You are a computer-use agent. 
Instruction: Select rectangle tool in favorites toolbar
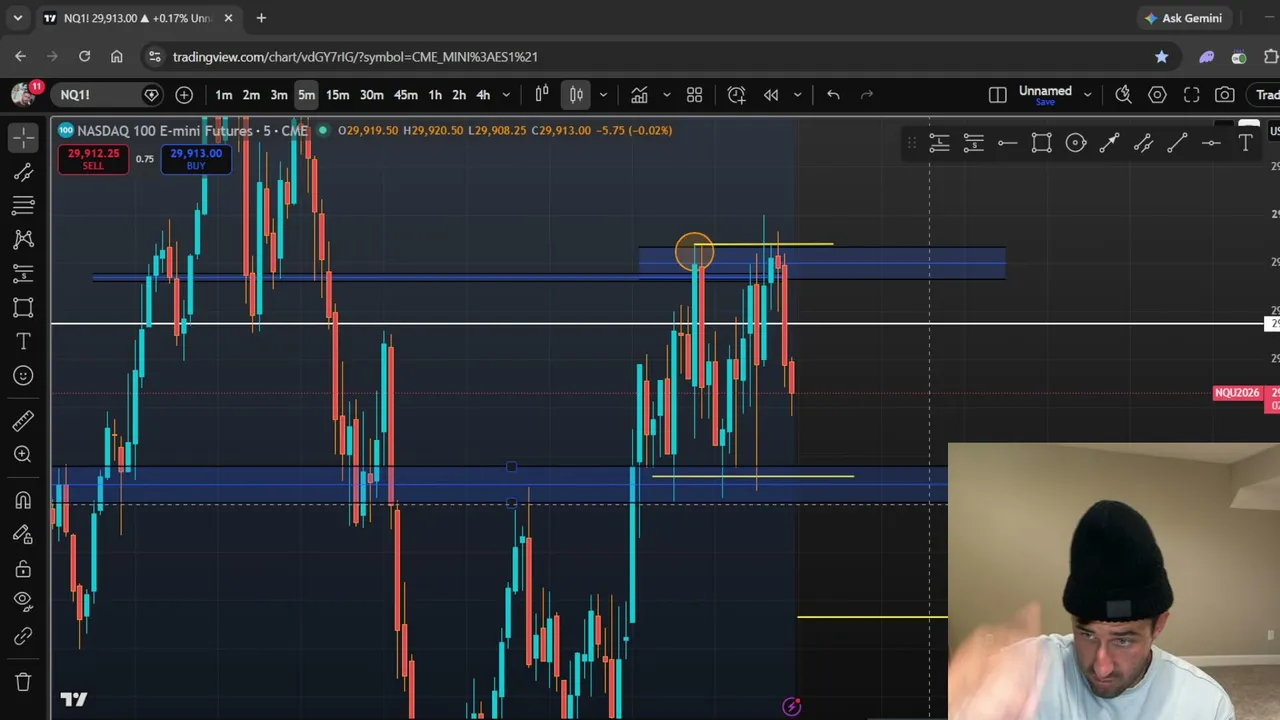click(1042, 144)
